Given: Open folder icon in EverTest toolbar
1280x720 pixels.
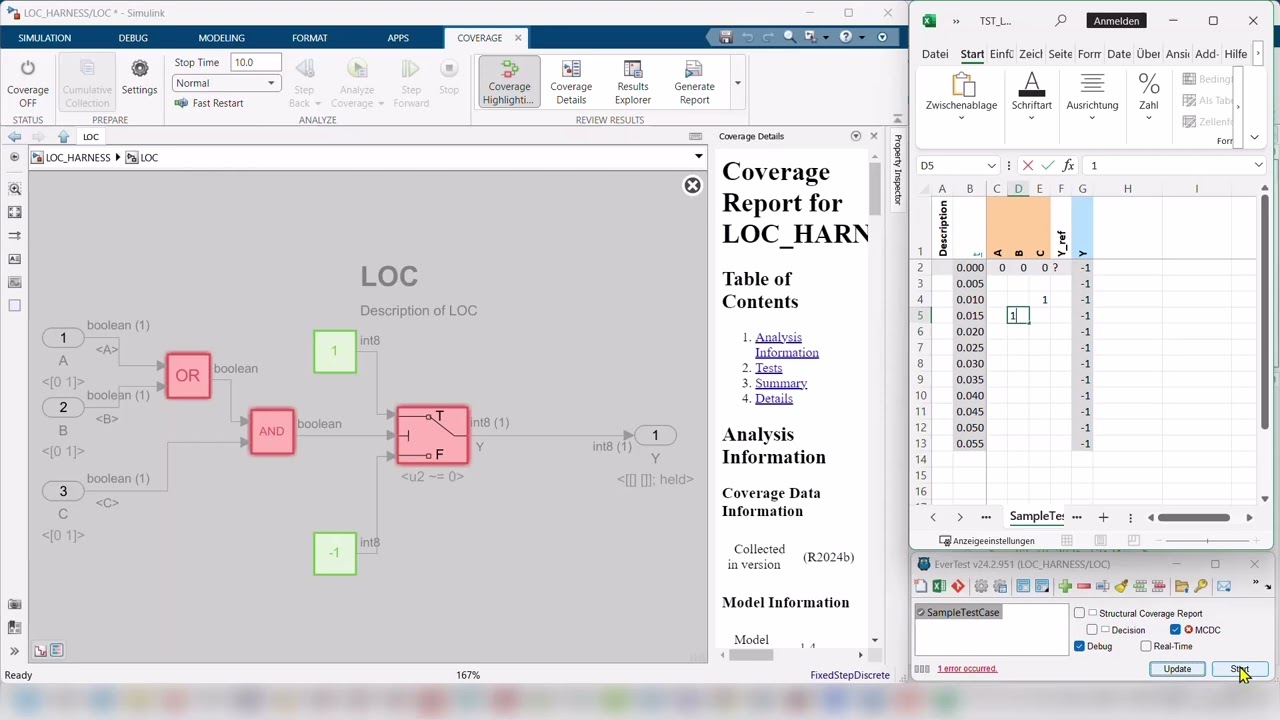Looking at the screenshot, I should click(x=1182, y=586).
